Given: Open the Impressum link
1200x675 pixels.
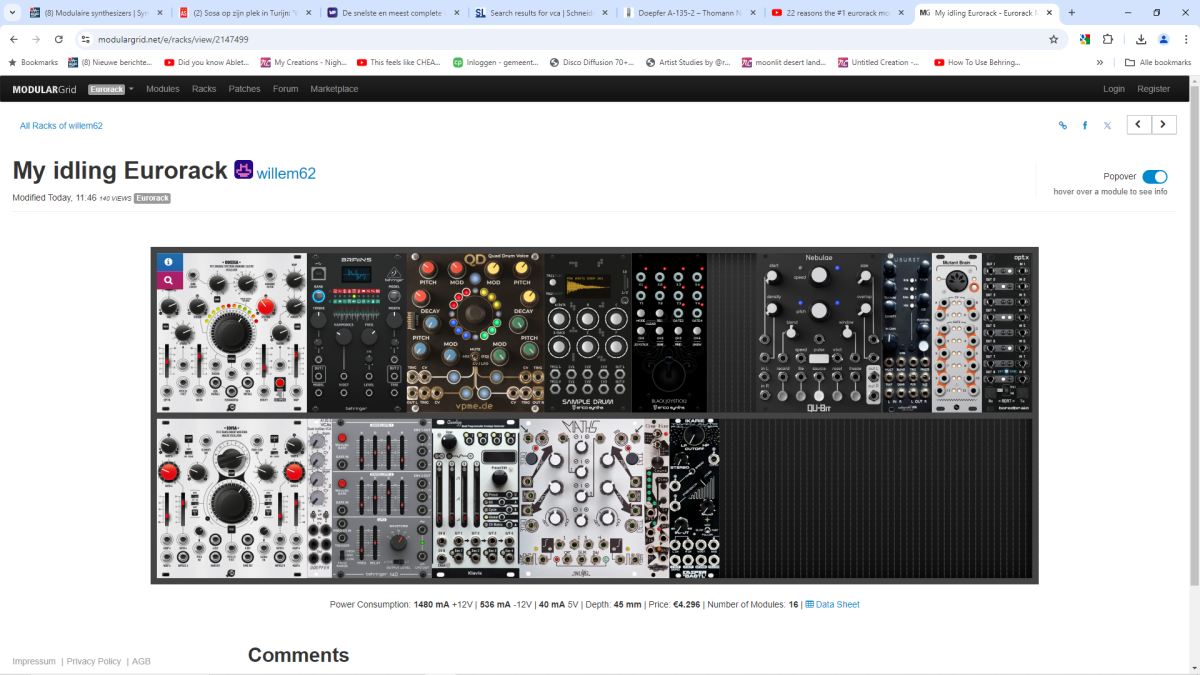Looking at the screenshot, I should (34, 661).
